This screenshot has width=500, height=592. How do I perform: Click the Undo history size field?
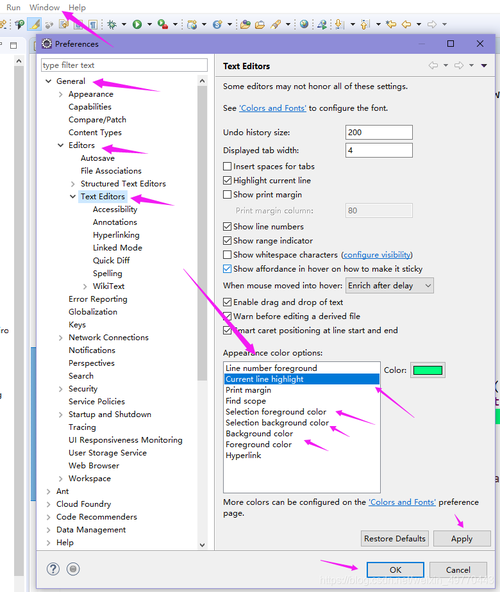pyautogui.click(x=379, y=132)
